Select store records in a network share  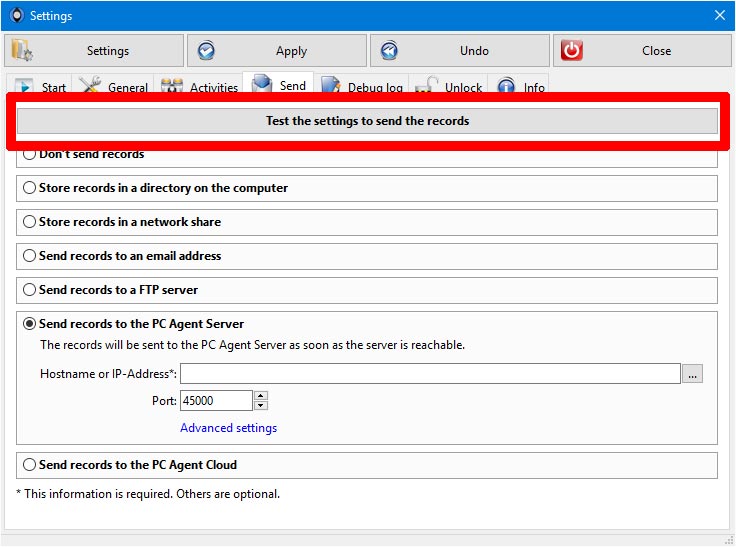[x=30, y=222]
